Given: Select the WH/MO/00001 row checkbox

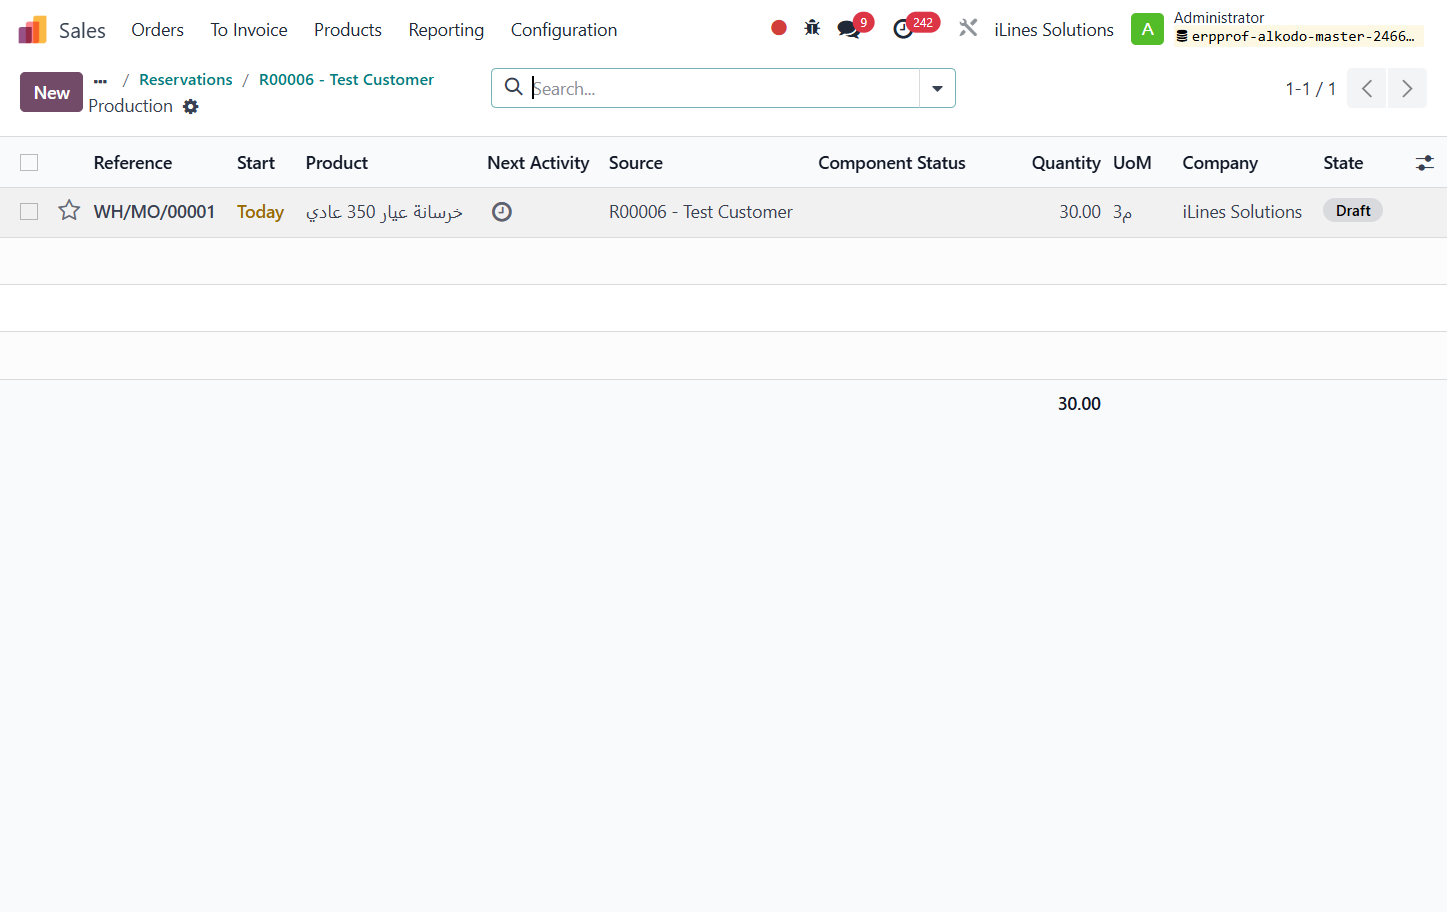Looking at the screenshot, I should pos(29,211).
